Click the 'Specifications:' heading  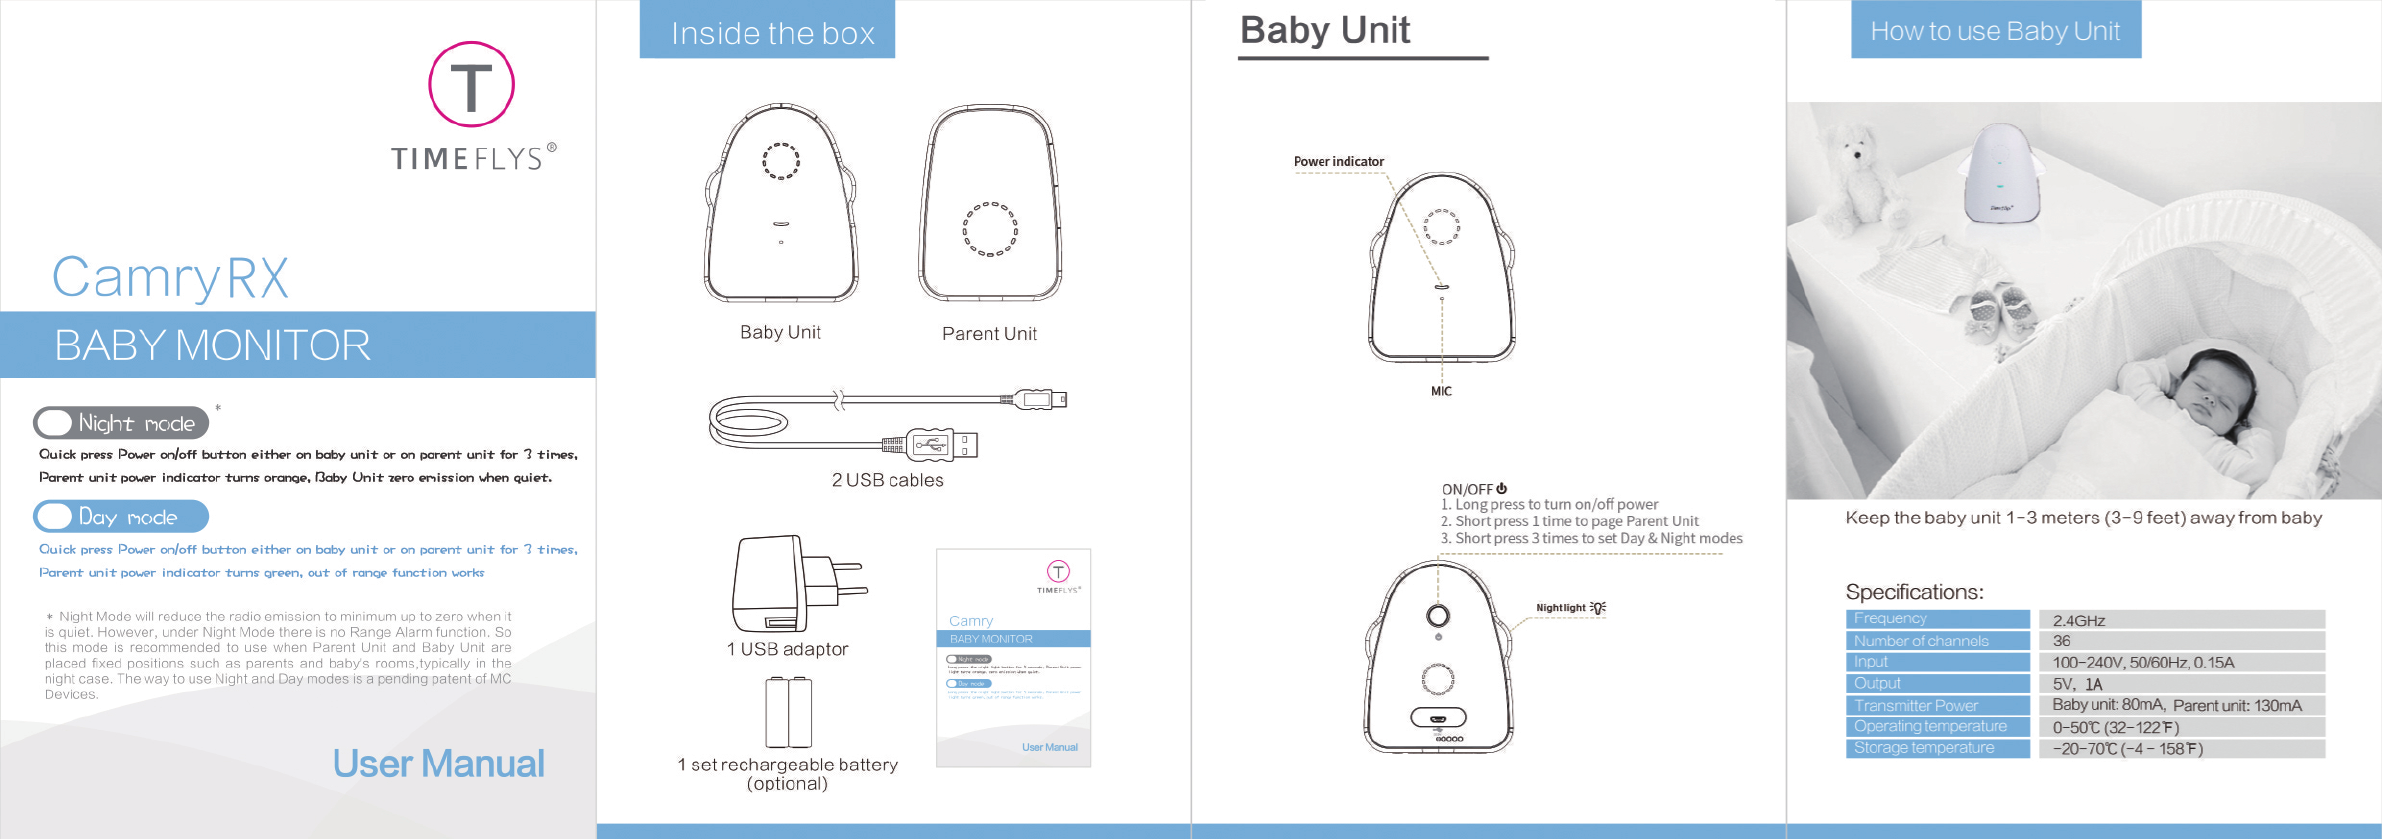tap(1914, 591)
